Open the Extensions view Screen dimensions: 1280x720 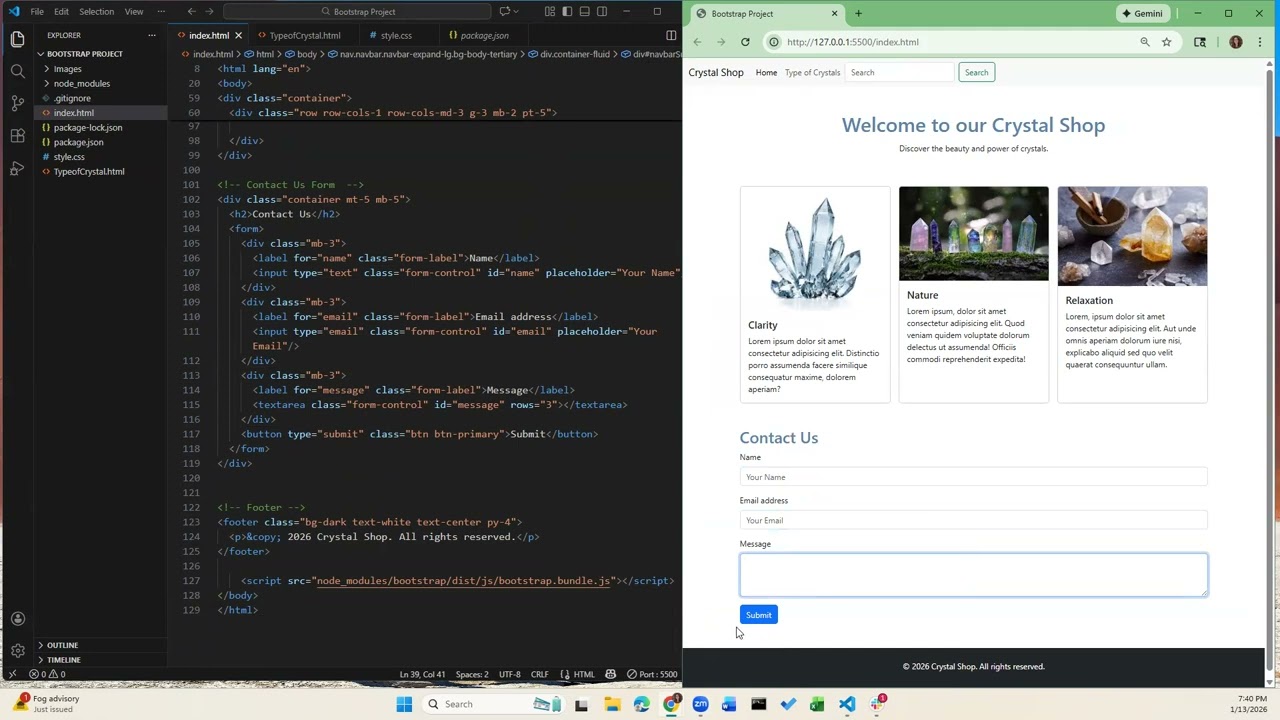17,136
